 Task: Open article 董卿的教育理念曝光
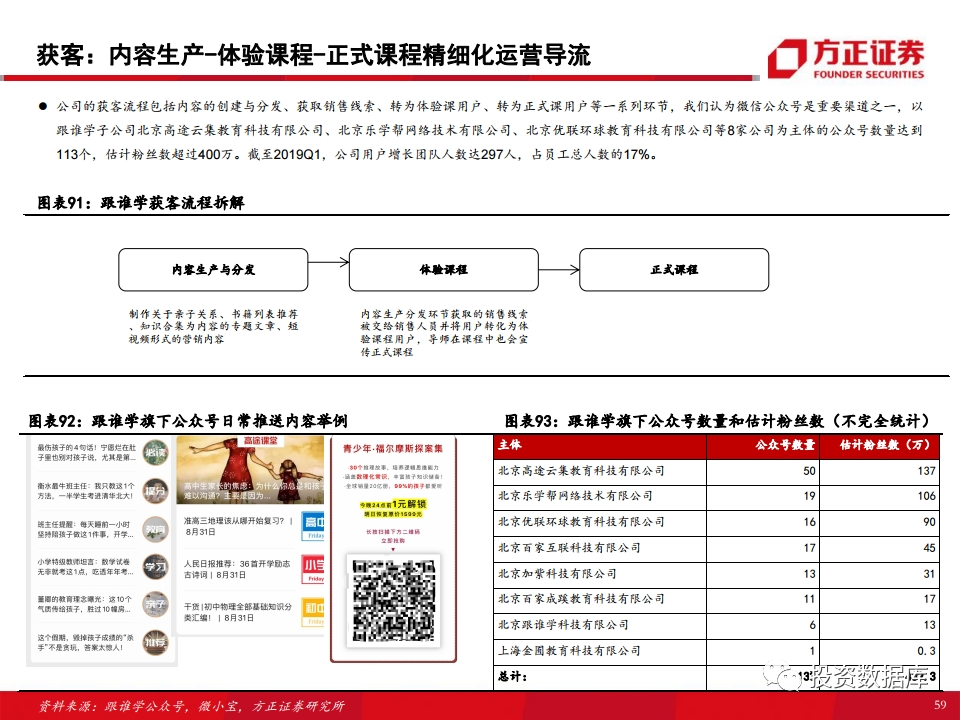coord(86,604)
